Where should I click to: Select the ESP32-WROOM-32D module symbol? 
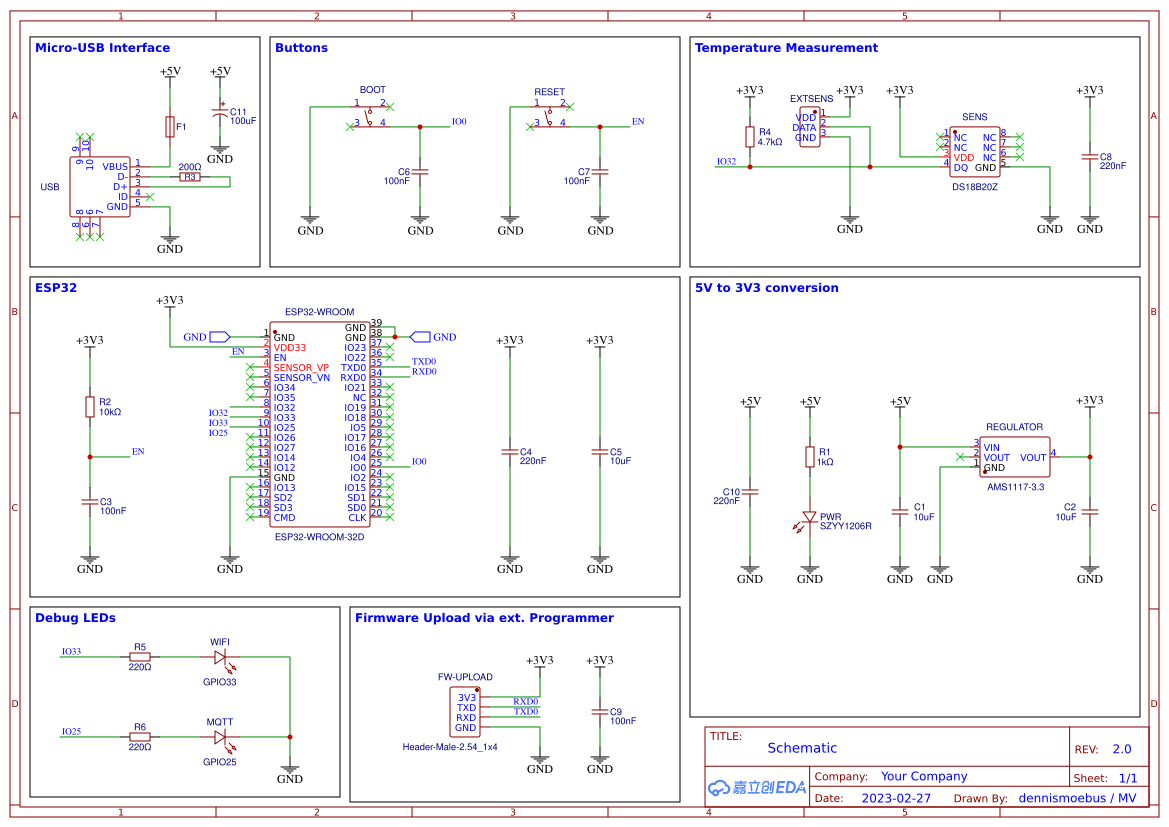pos(320,420)
